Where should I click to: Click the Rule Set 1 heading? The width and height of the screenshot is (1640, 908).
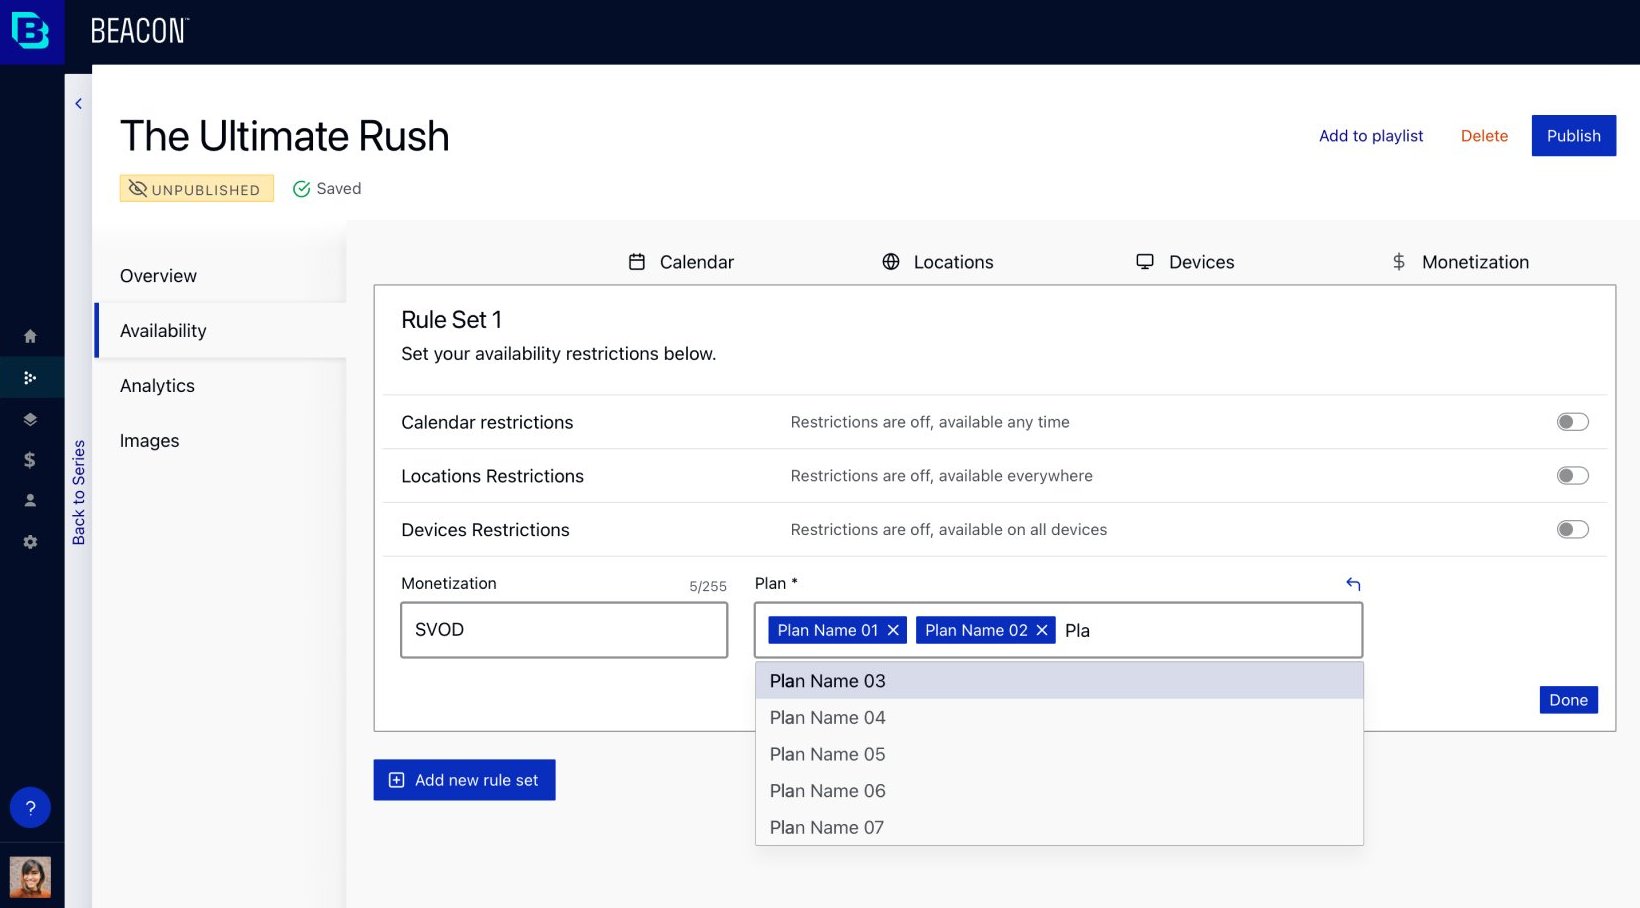(x=452, y=320)
